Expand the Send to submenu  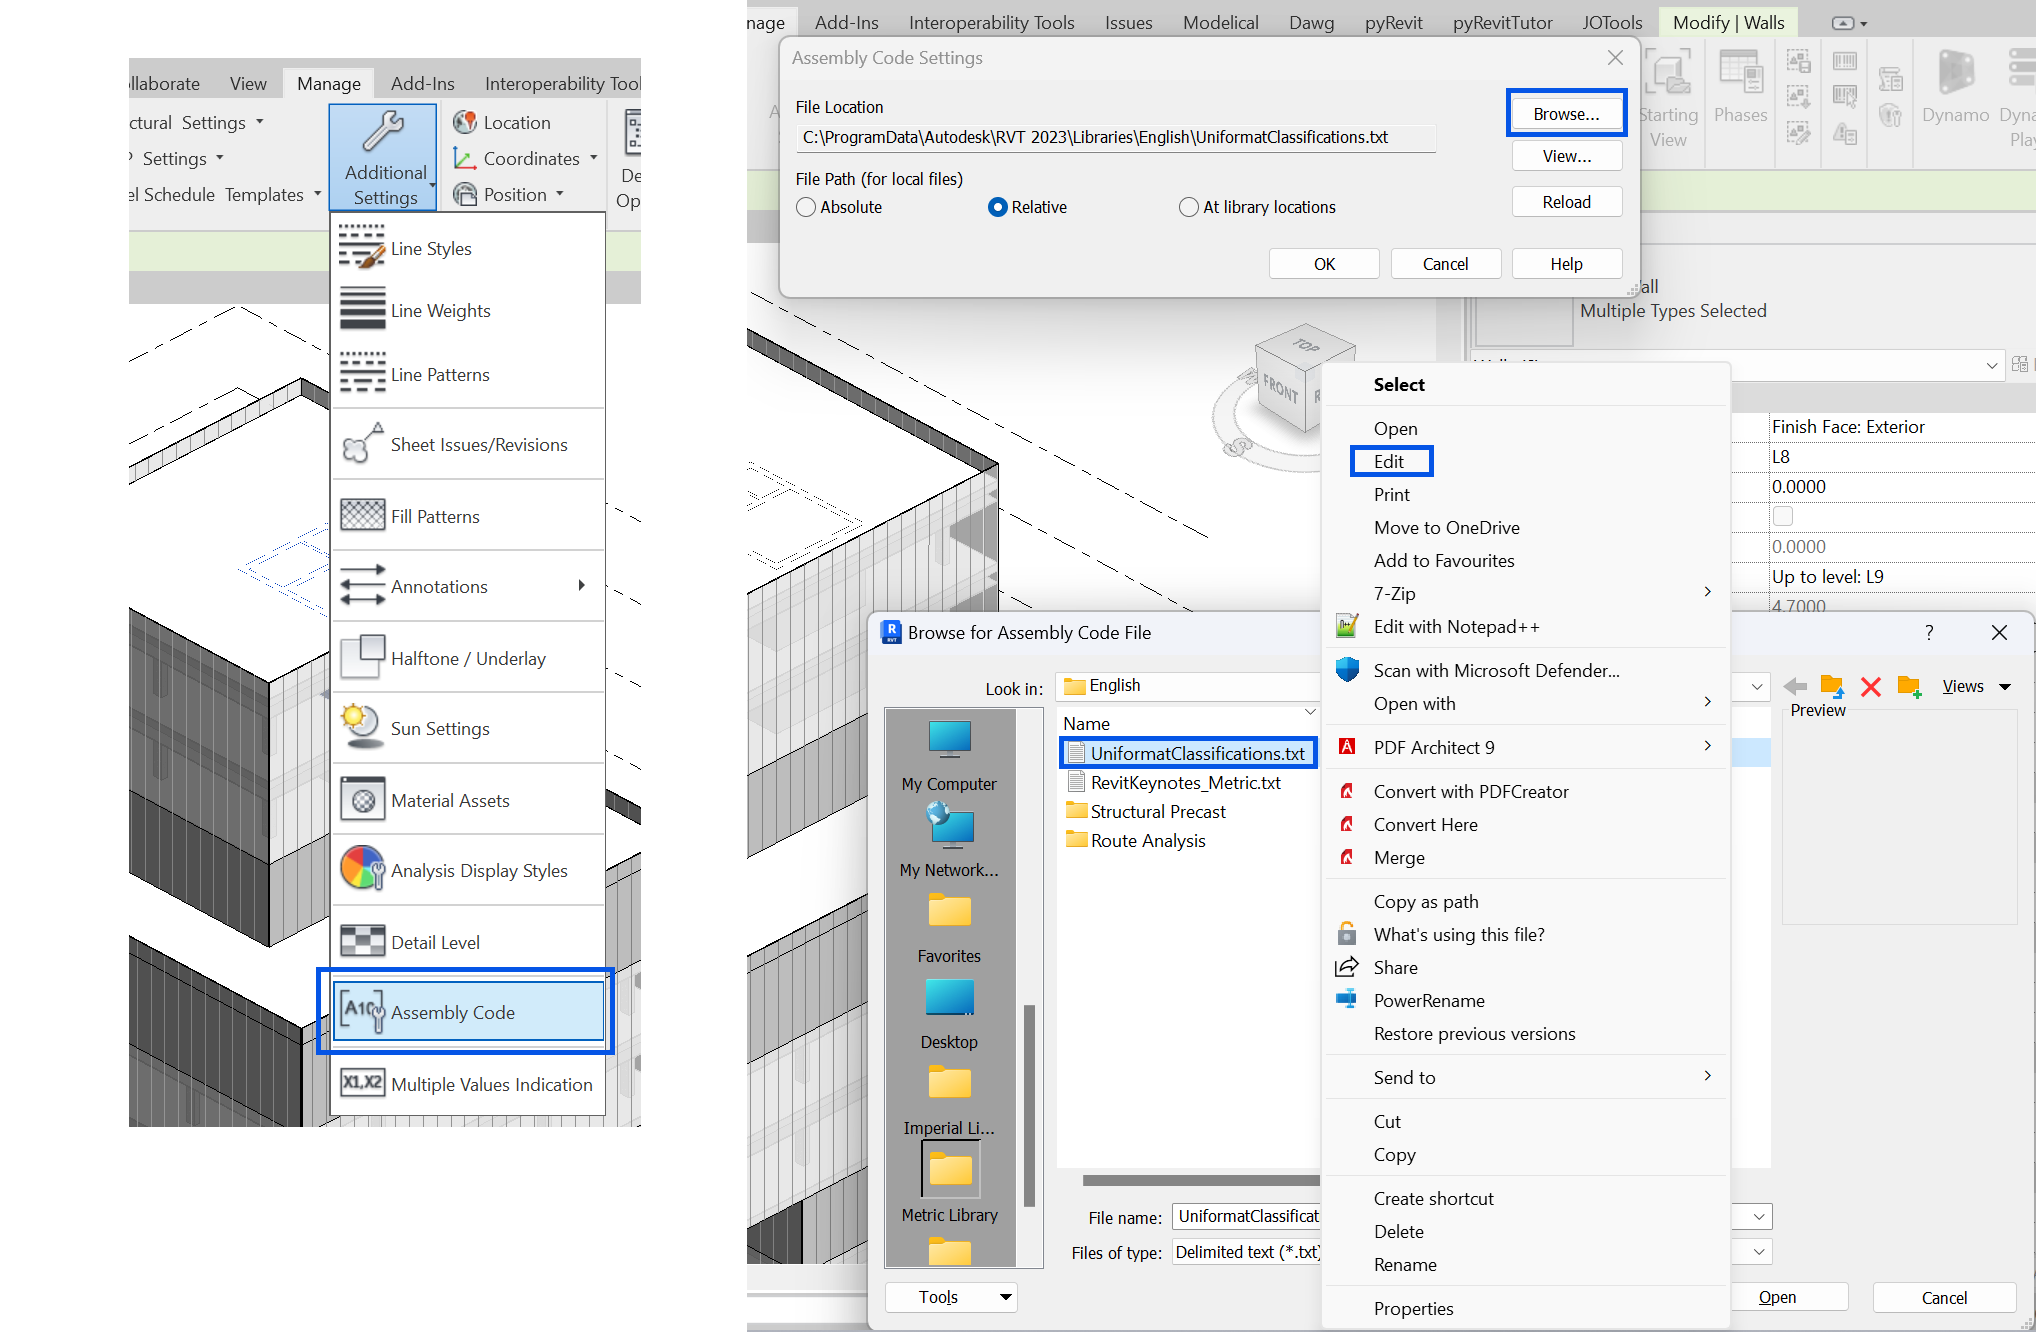[x=1708, y=1076]
